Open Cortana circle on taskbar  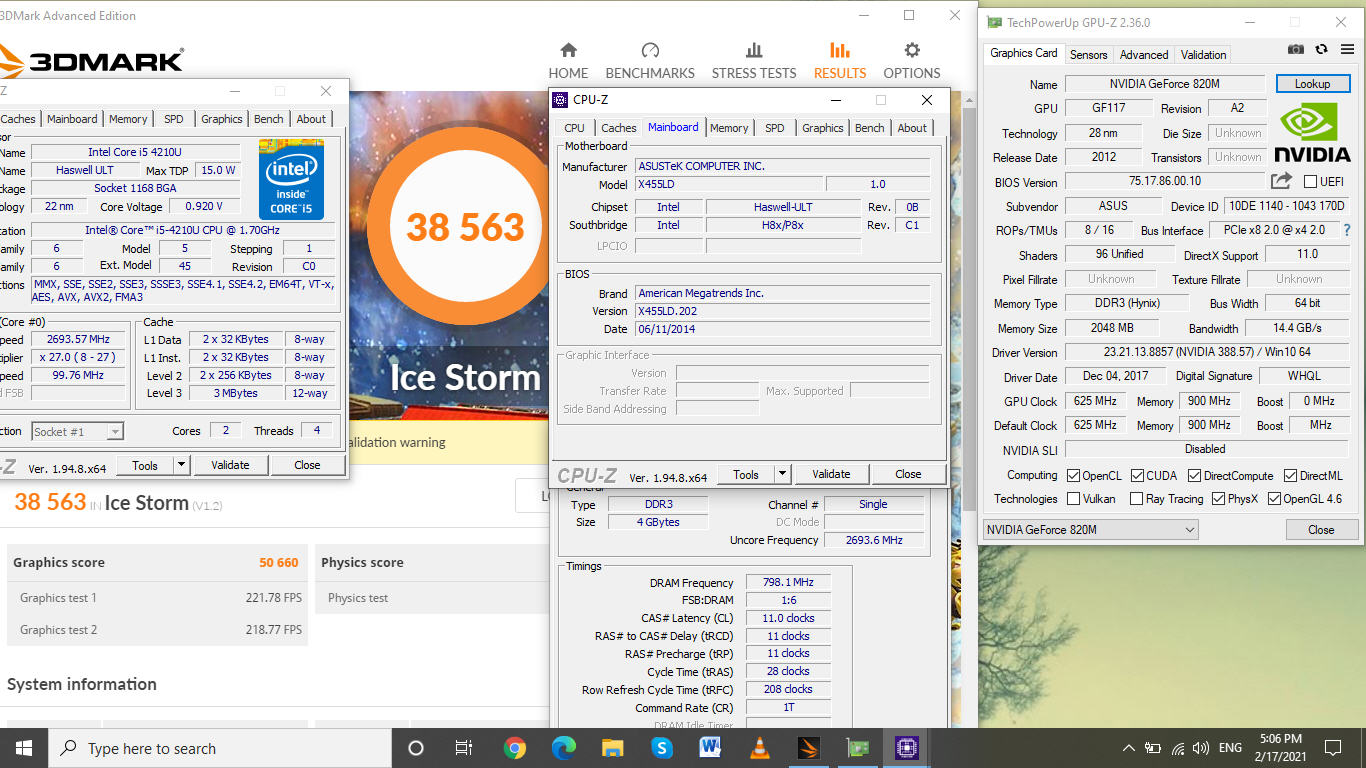(416, 748)
